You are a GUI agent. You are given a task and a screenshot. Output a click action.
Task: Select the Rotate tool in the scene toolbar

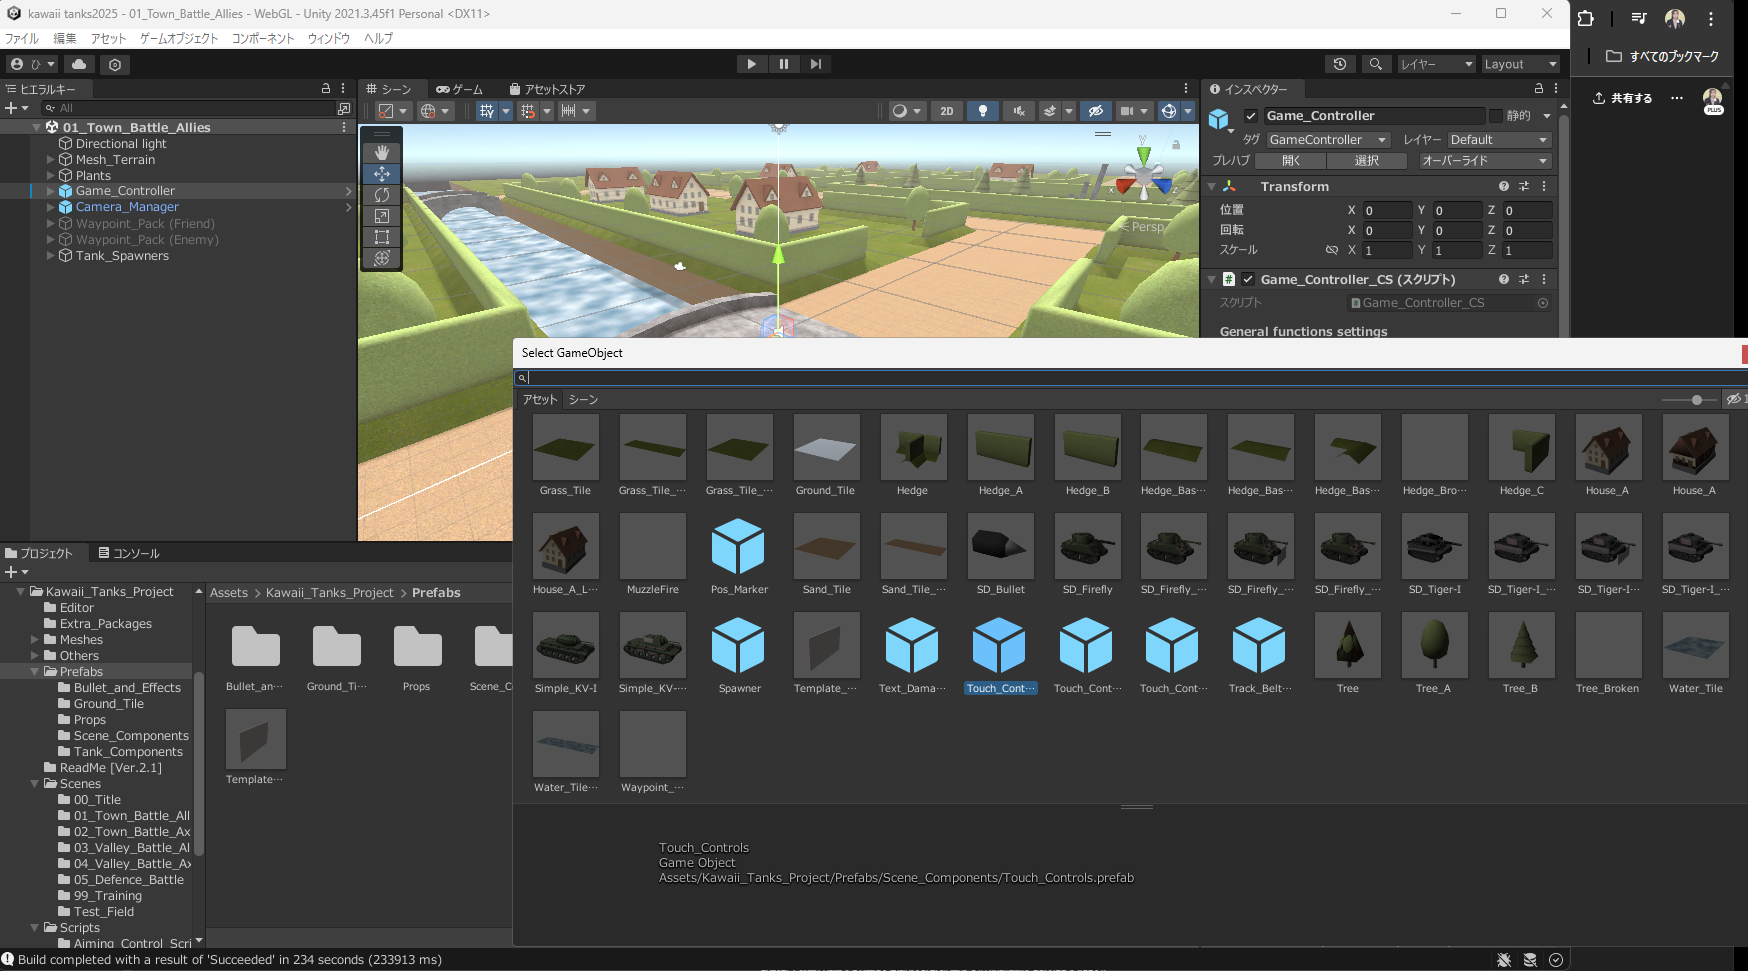[382, 195]
